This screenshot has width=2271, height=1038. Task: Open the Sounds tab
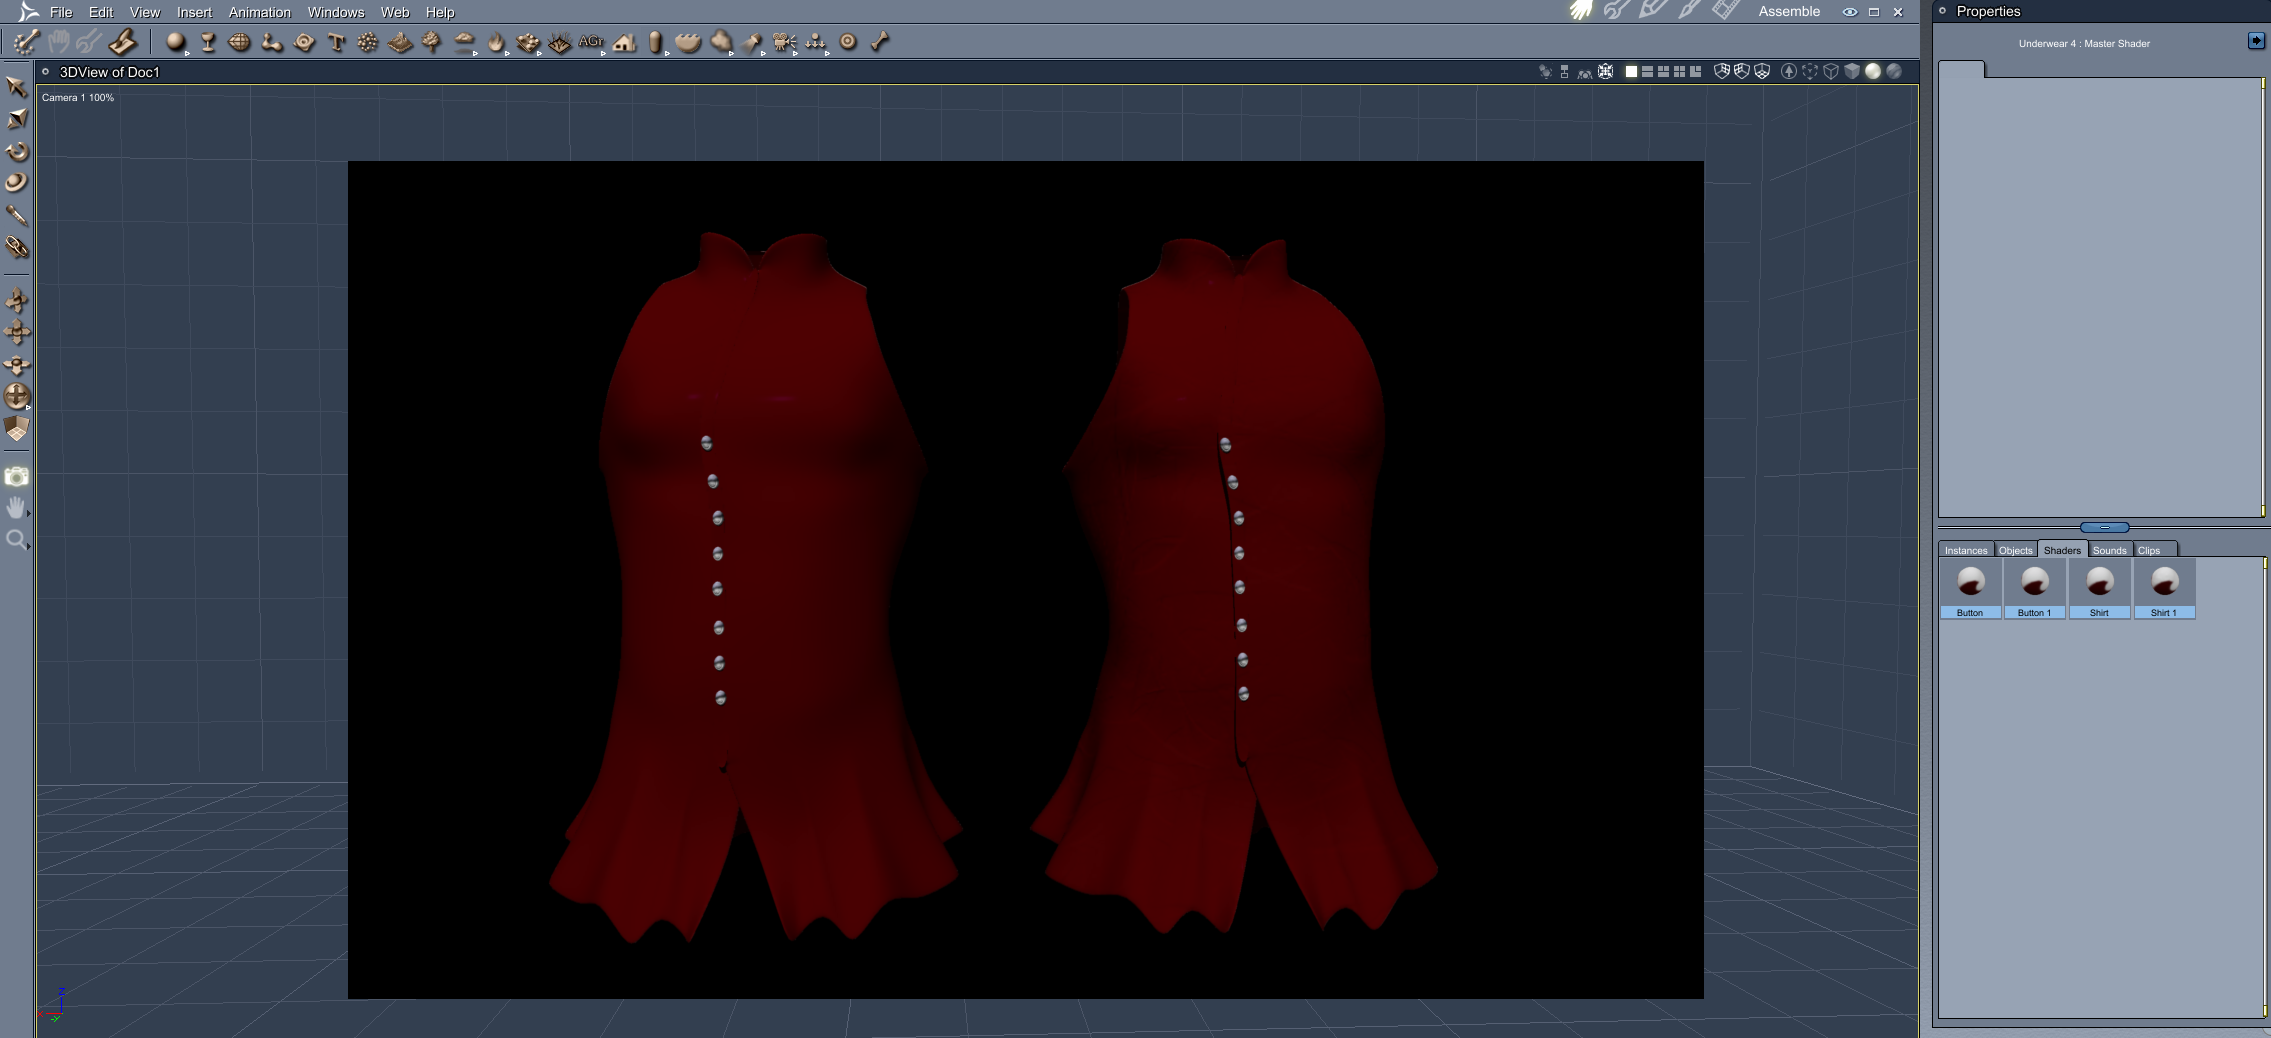pyautogui.click(x=2109, y=550)
